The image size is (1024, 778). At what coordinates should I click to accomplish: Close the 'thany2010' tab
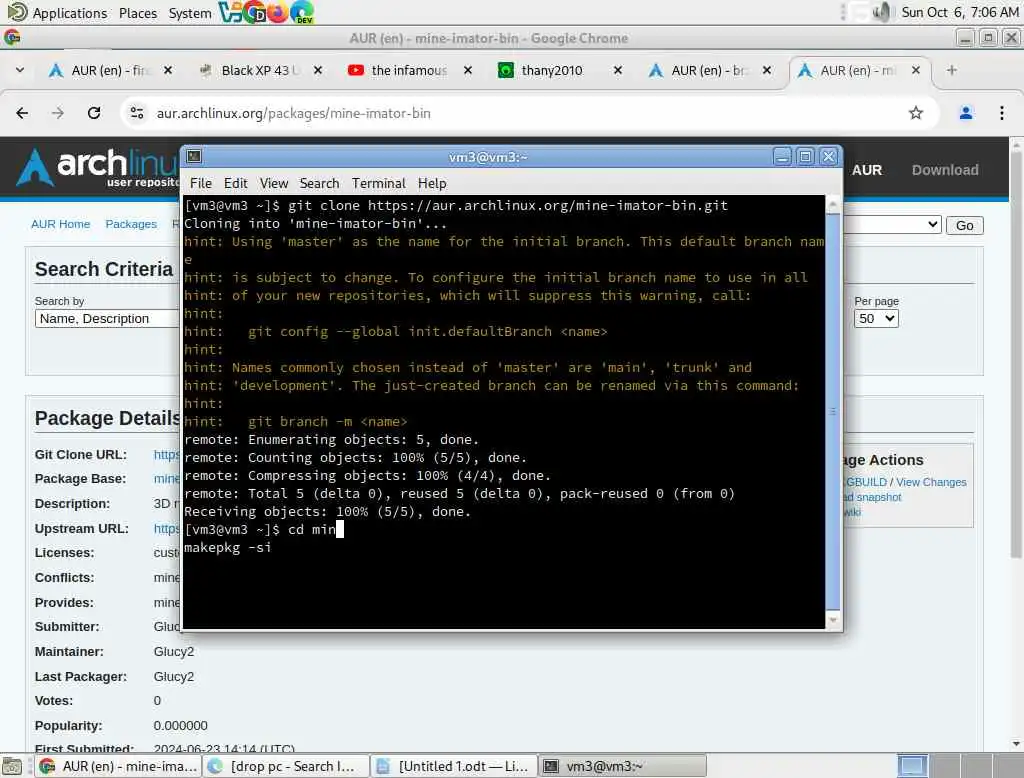click(618, 70)
